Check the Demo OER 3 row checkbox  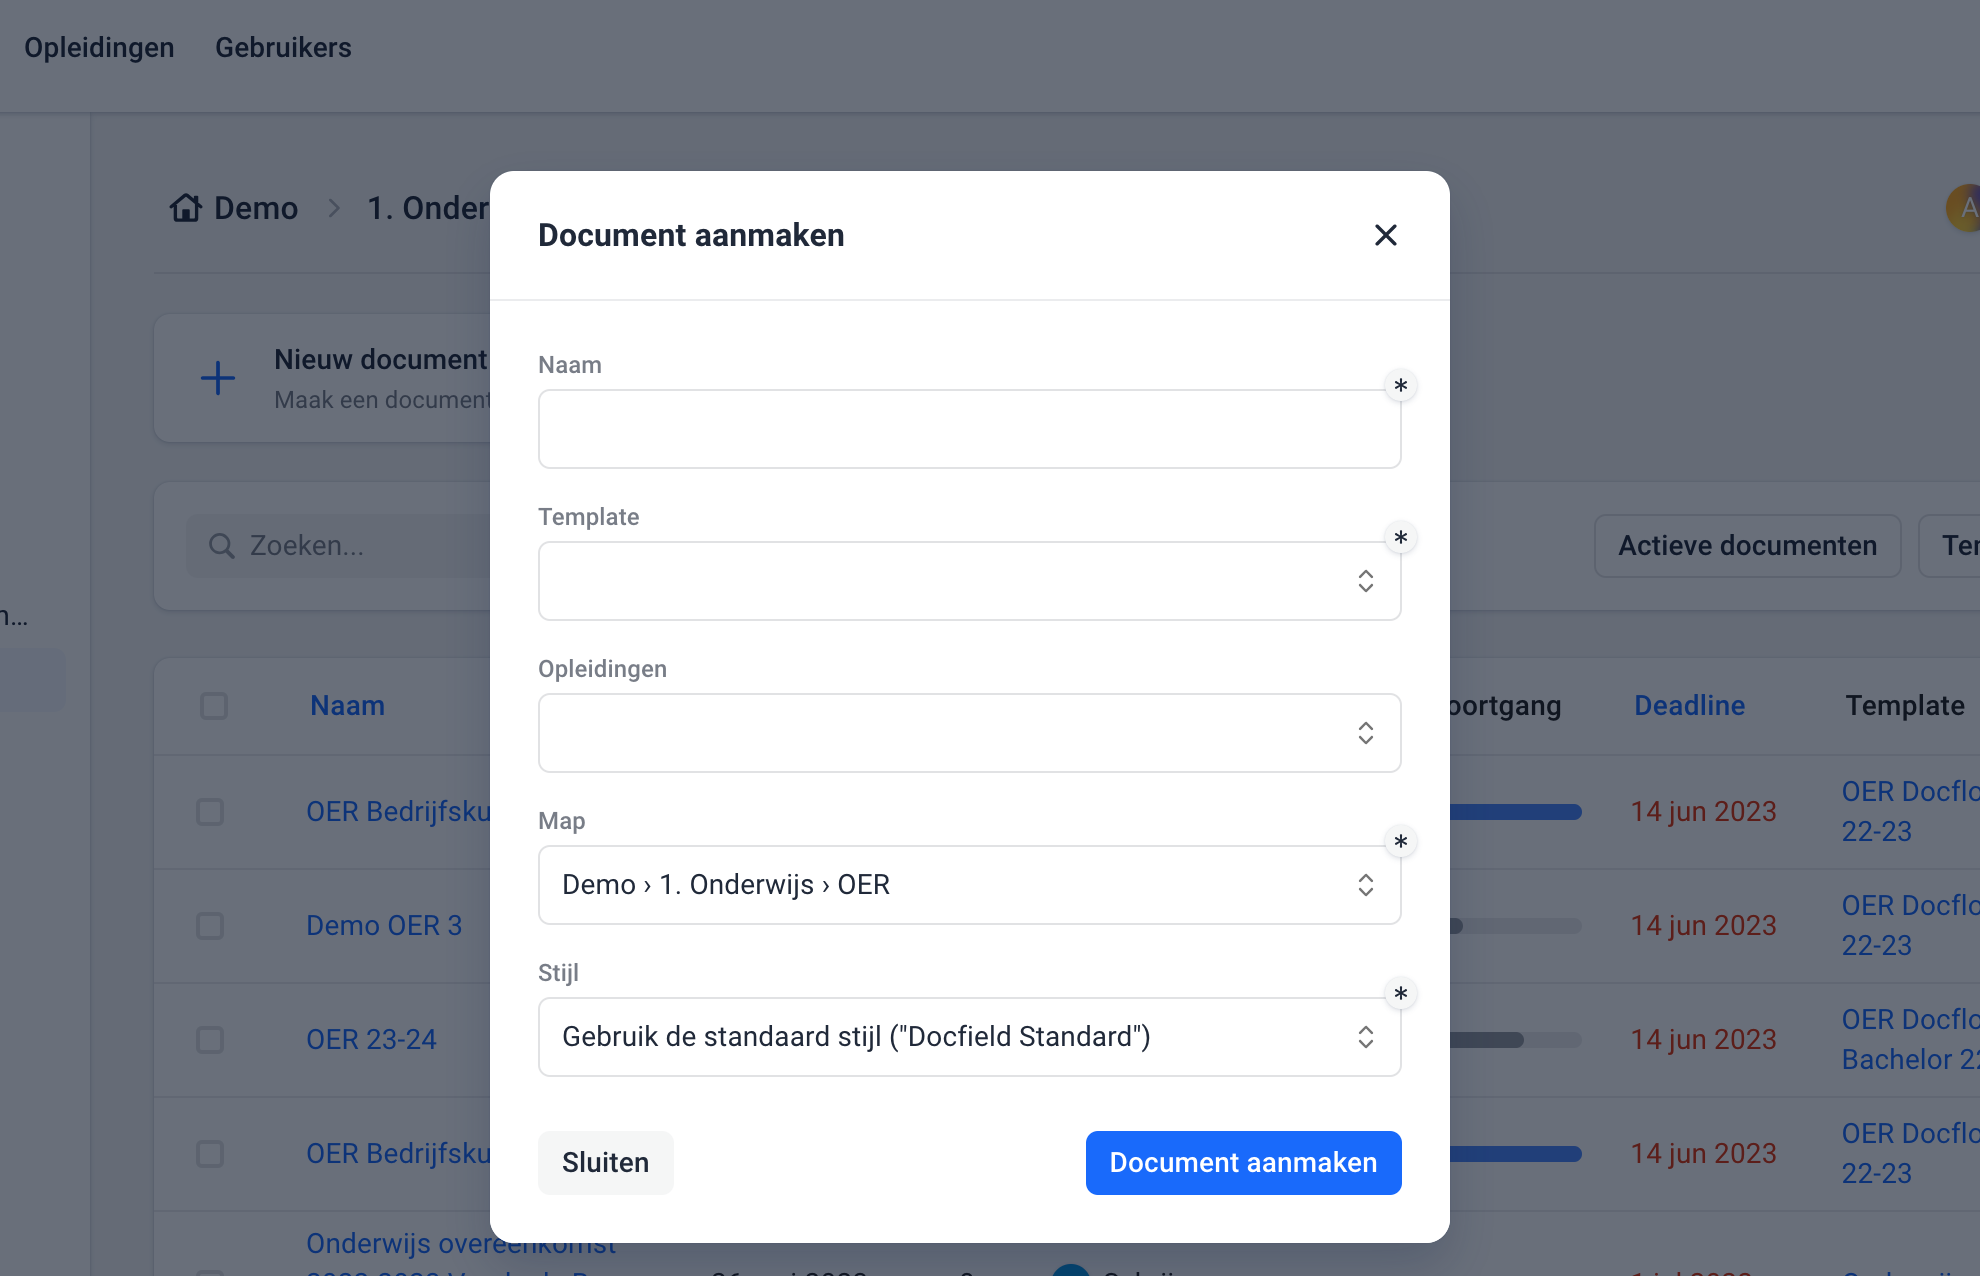coord(210,926)
